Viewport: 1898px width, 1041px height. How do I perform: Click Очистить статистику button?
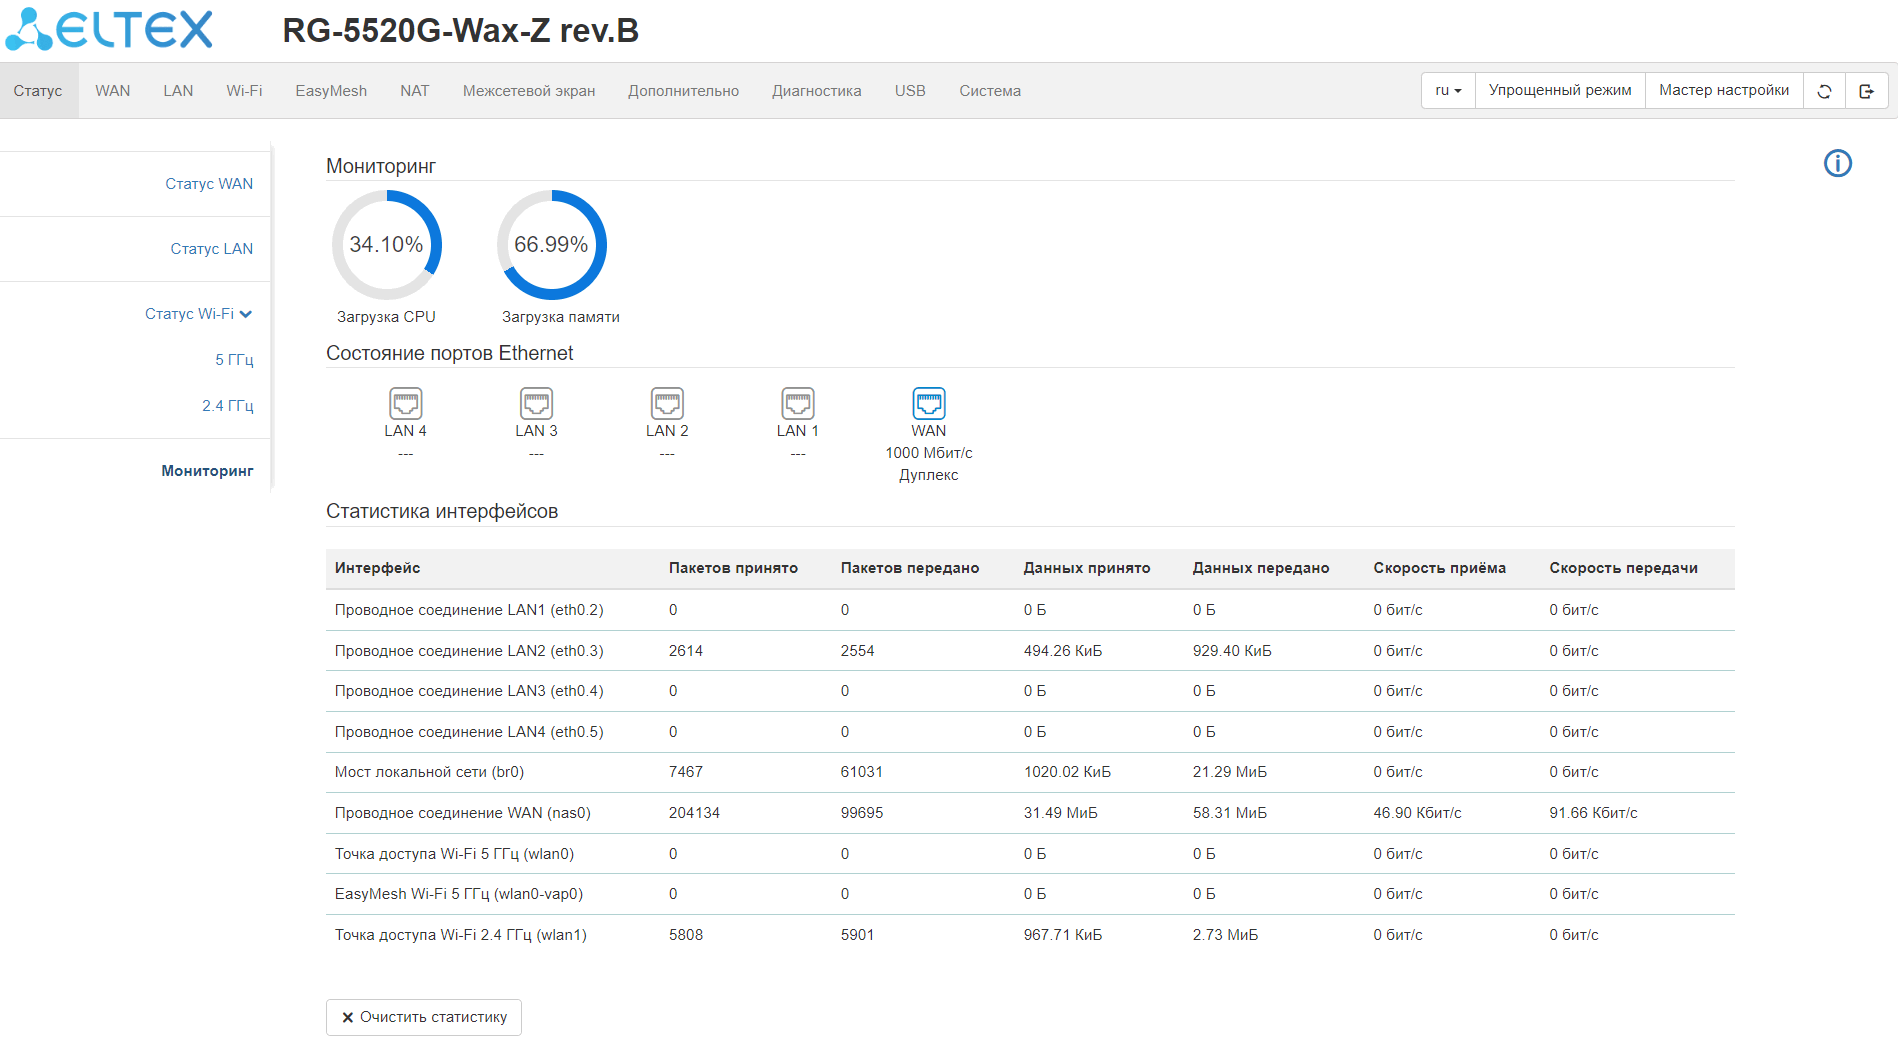[x=424, y=1017]
